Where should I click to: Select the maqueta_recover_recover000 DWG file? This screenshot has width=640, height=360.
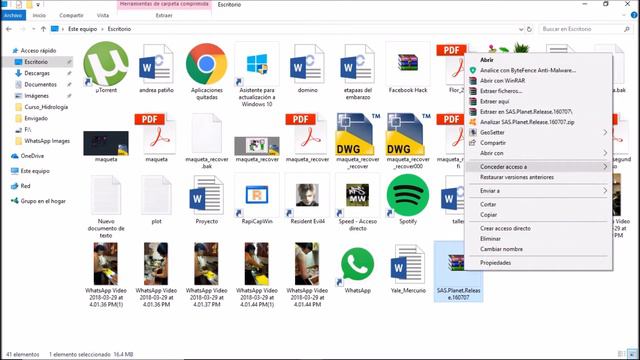[x=408, y=134]
